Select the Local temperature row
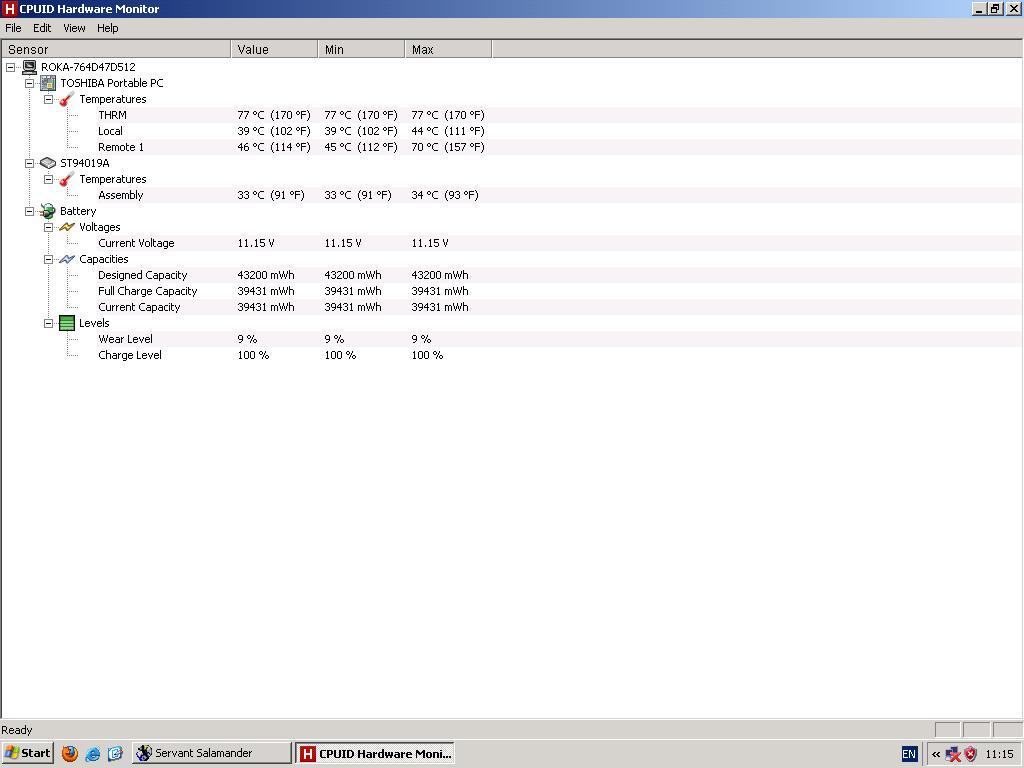The image size is (1024, 768). pyautogui.click(x=512, y=131)
